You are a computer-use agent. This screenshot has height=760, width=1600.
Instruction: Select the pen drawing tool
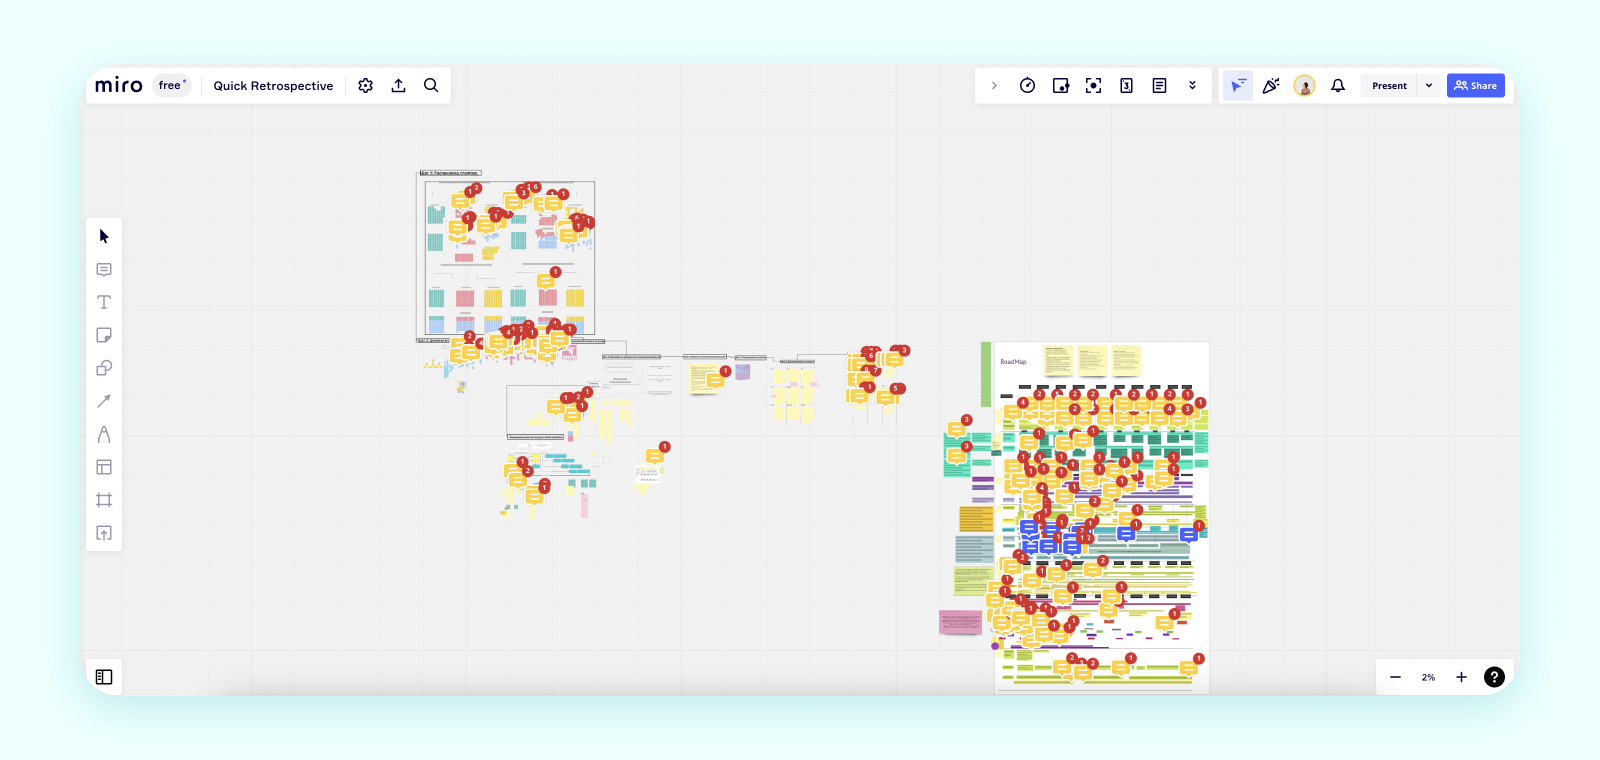pyautogui.click(x=104, y=434)
